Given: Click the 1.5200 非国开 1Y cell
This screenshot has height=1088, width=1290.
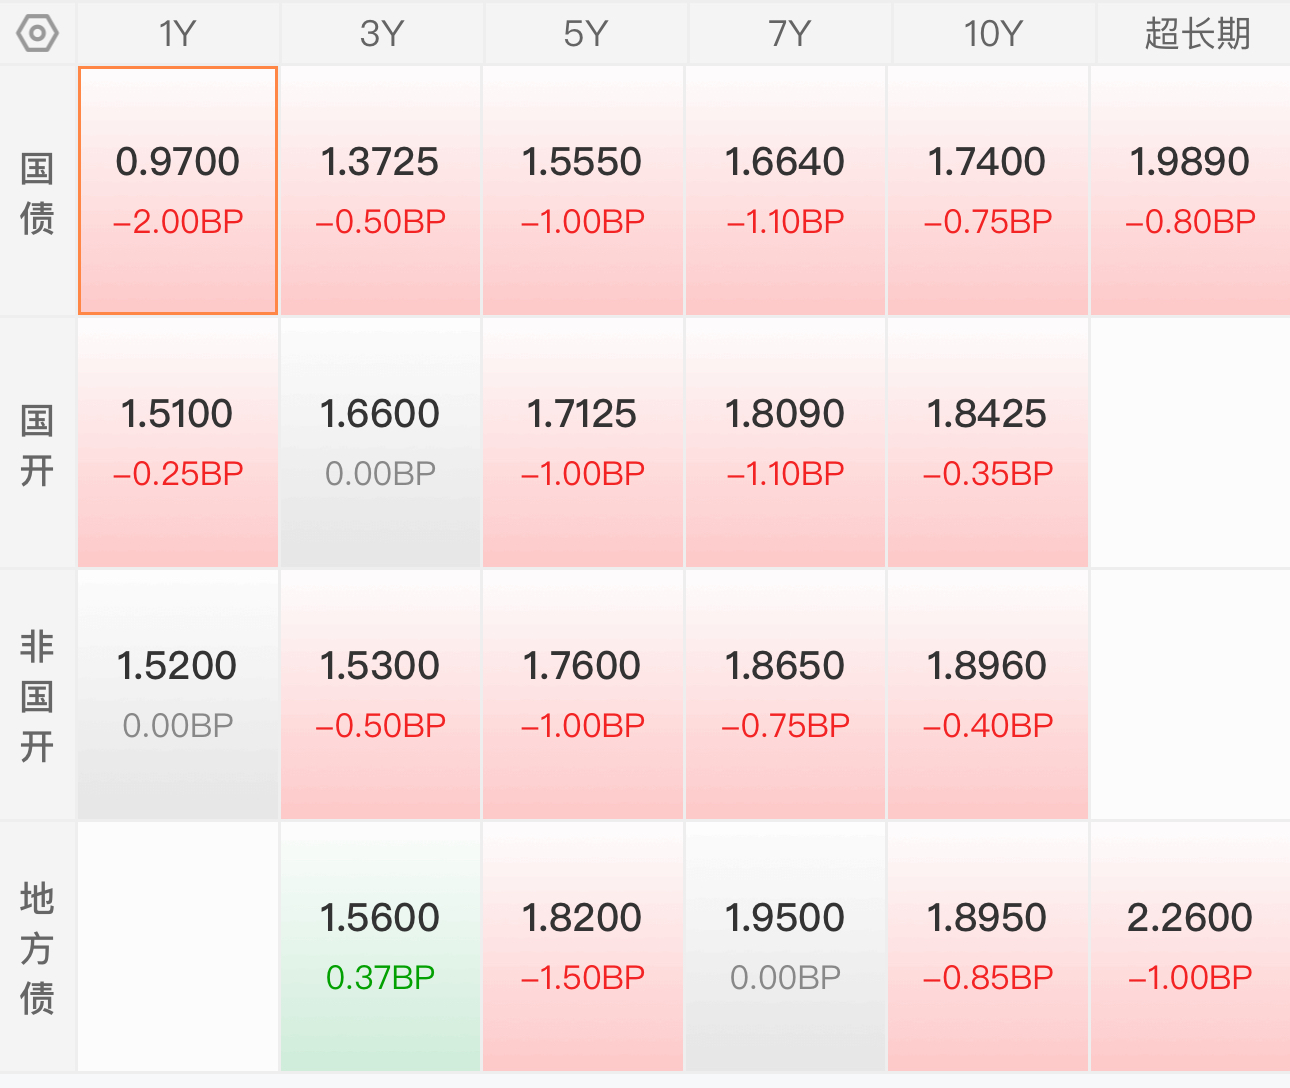Looking at the screenshot, I should pos(178,695).
